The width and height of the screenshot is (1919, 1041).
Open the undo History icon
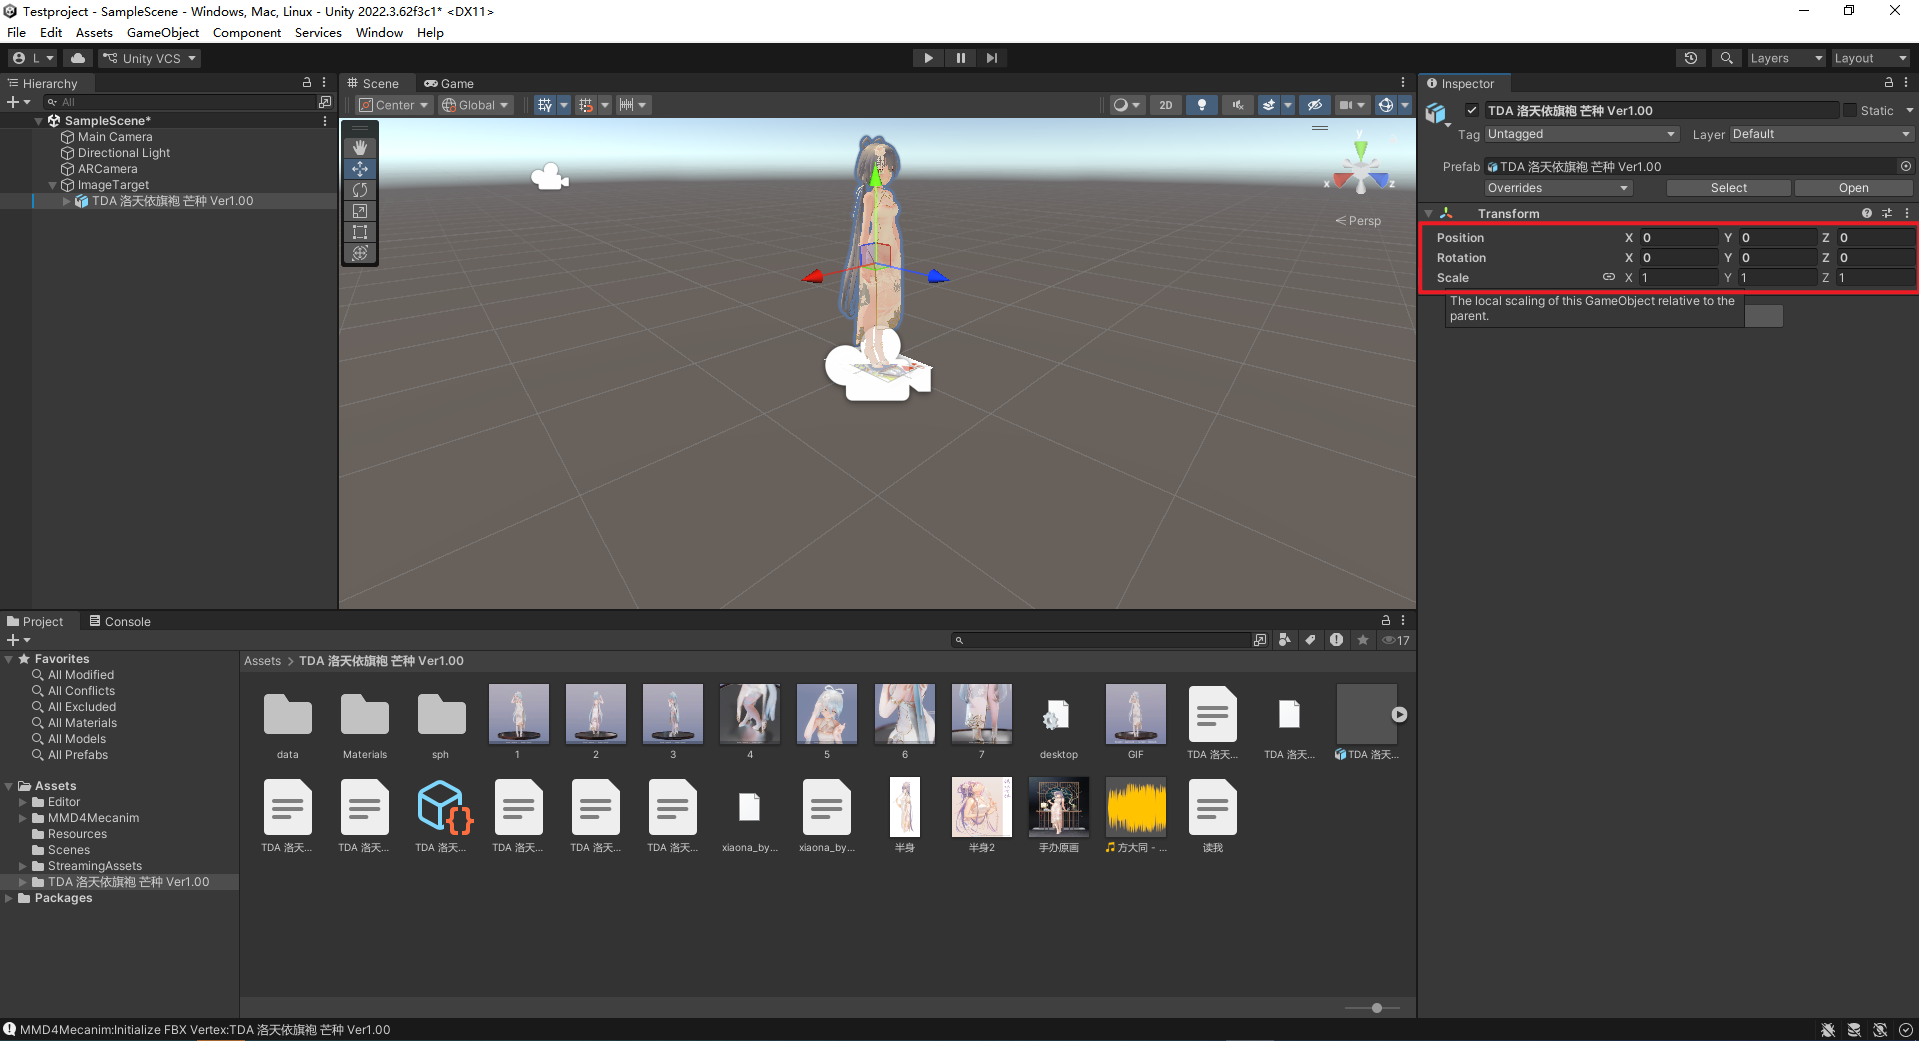click(x=1691, y=58)
